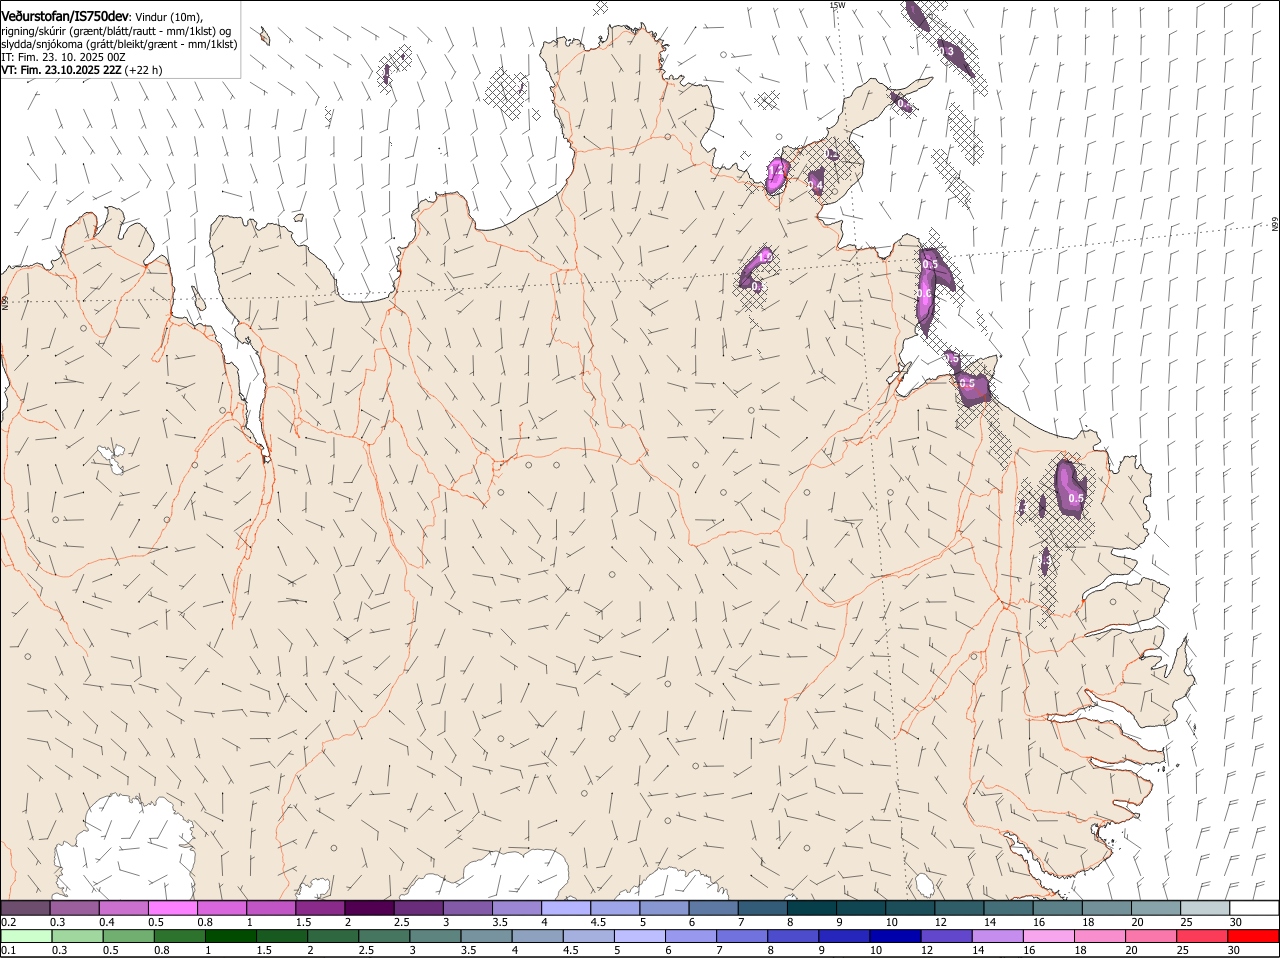Viewport: 1280px width, 958px height.
Task: Pick the rain legend swatch between 14 and 16
Action: 998,936
